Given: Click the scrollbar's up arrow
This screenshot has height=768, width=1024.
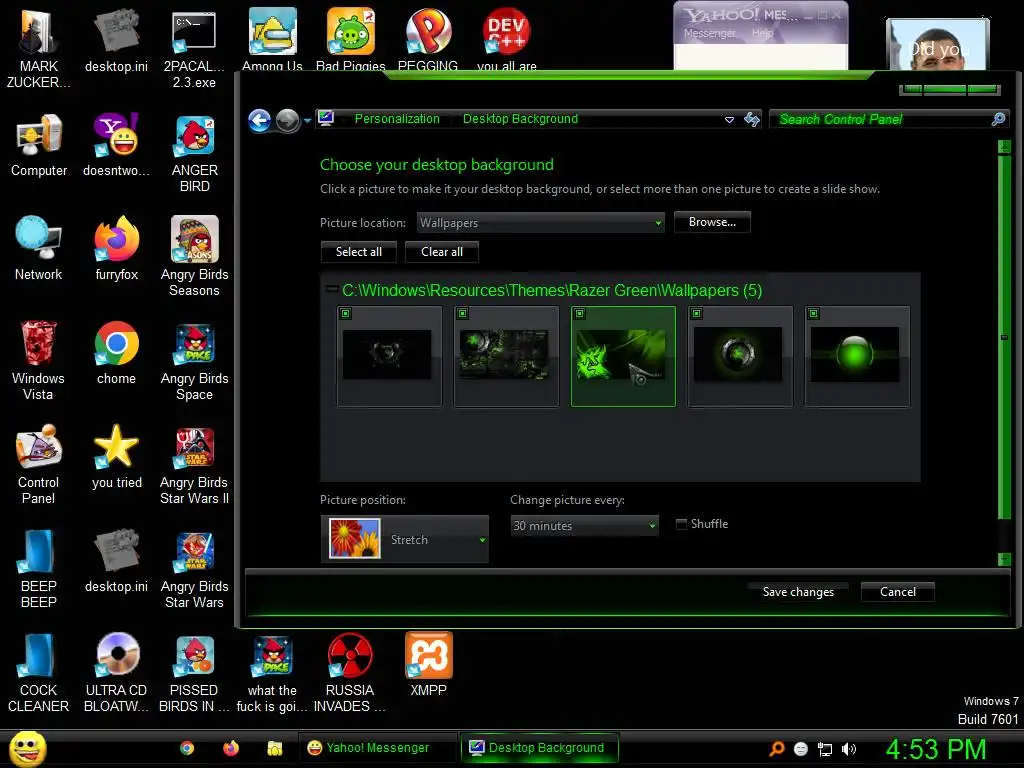Looking at the screenshot, I should [x=1004, y=147].
